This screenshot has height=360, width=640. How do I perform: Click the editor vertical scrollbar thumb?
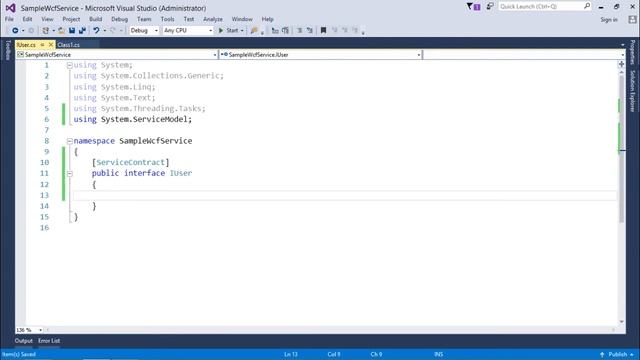[621, 149]
